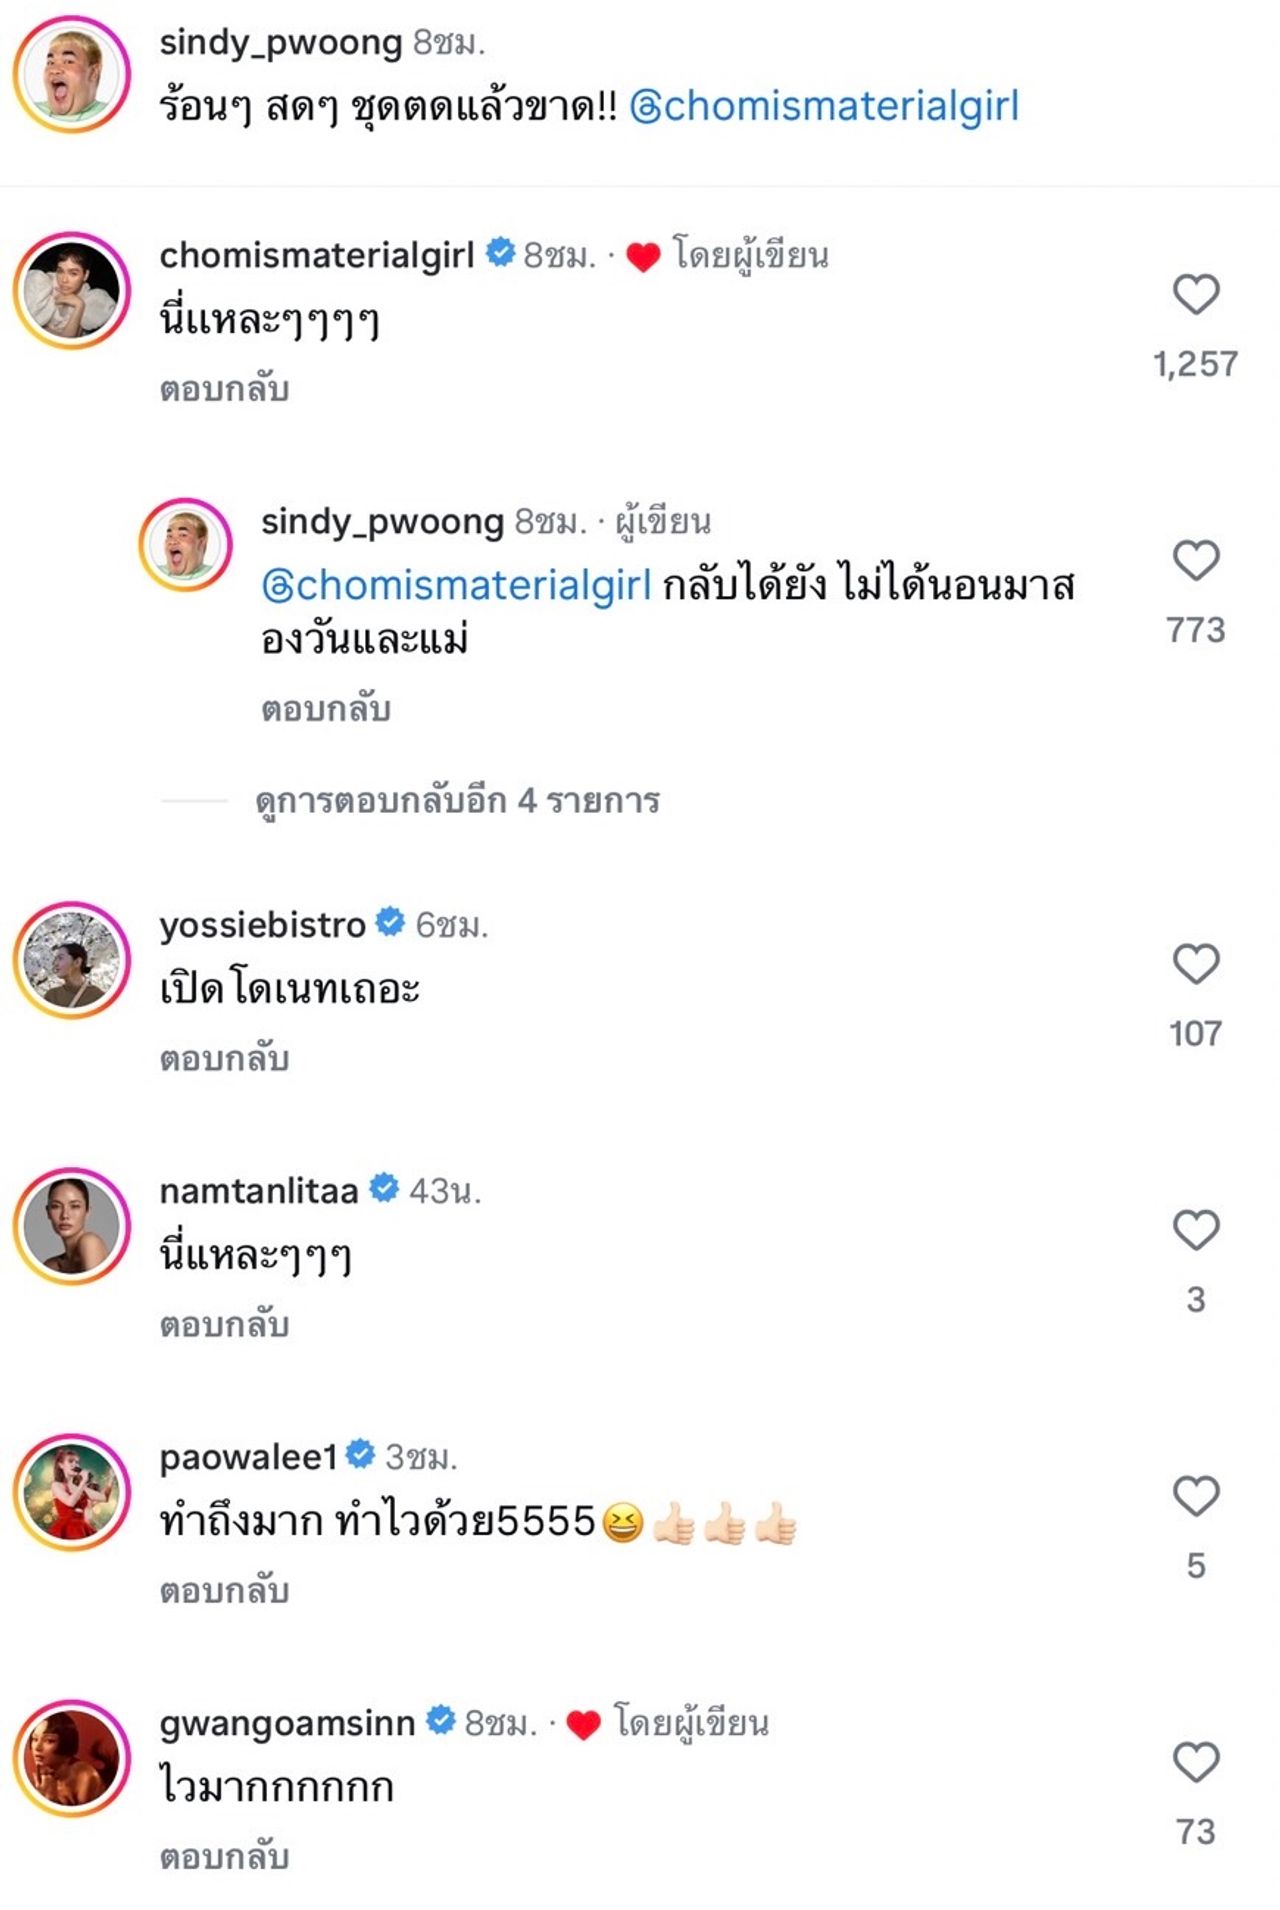Reply to gwangoamsinn's comment
This screenshot has height=1910, width=1280.
(x=224, y=1857)
